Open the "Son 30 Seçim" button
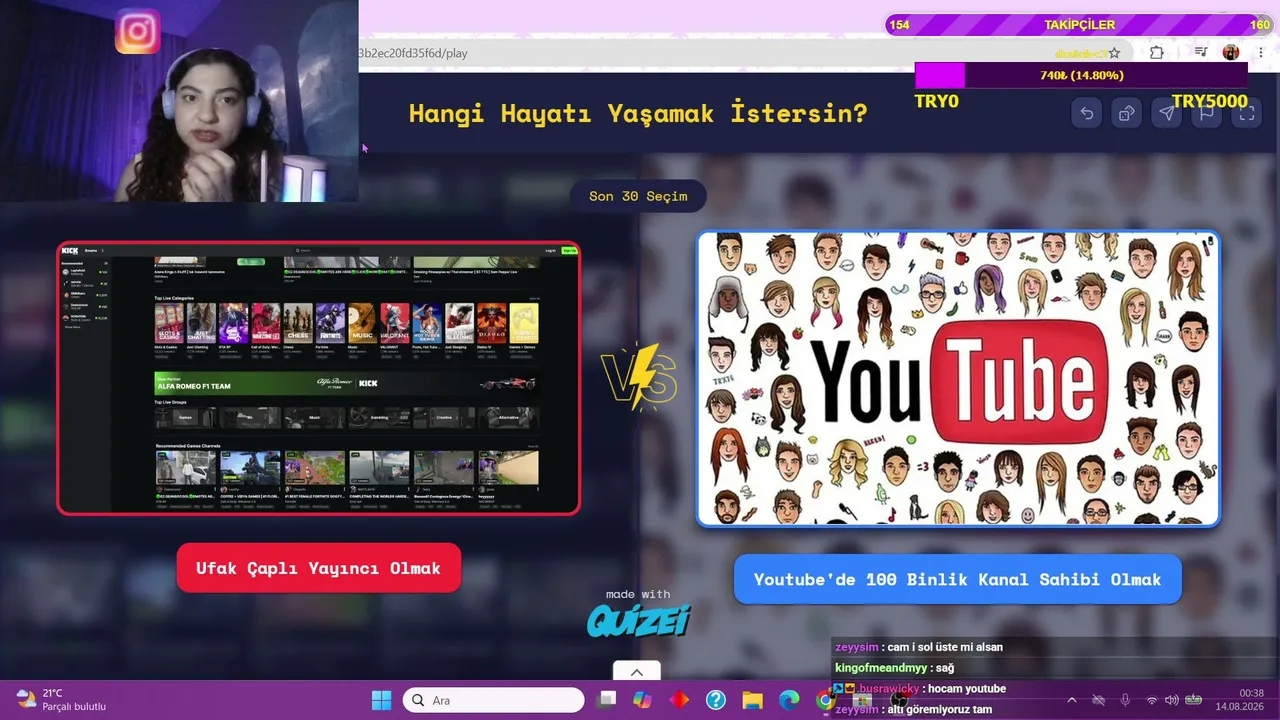Screen dimensions: 1280x720 [638, 196]
